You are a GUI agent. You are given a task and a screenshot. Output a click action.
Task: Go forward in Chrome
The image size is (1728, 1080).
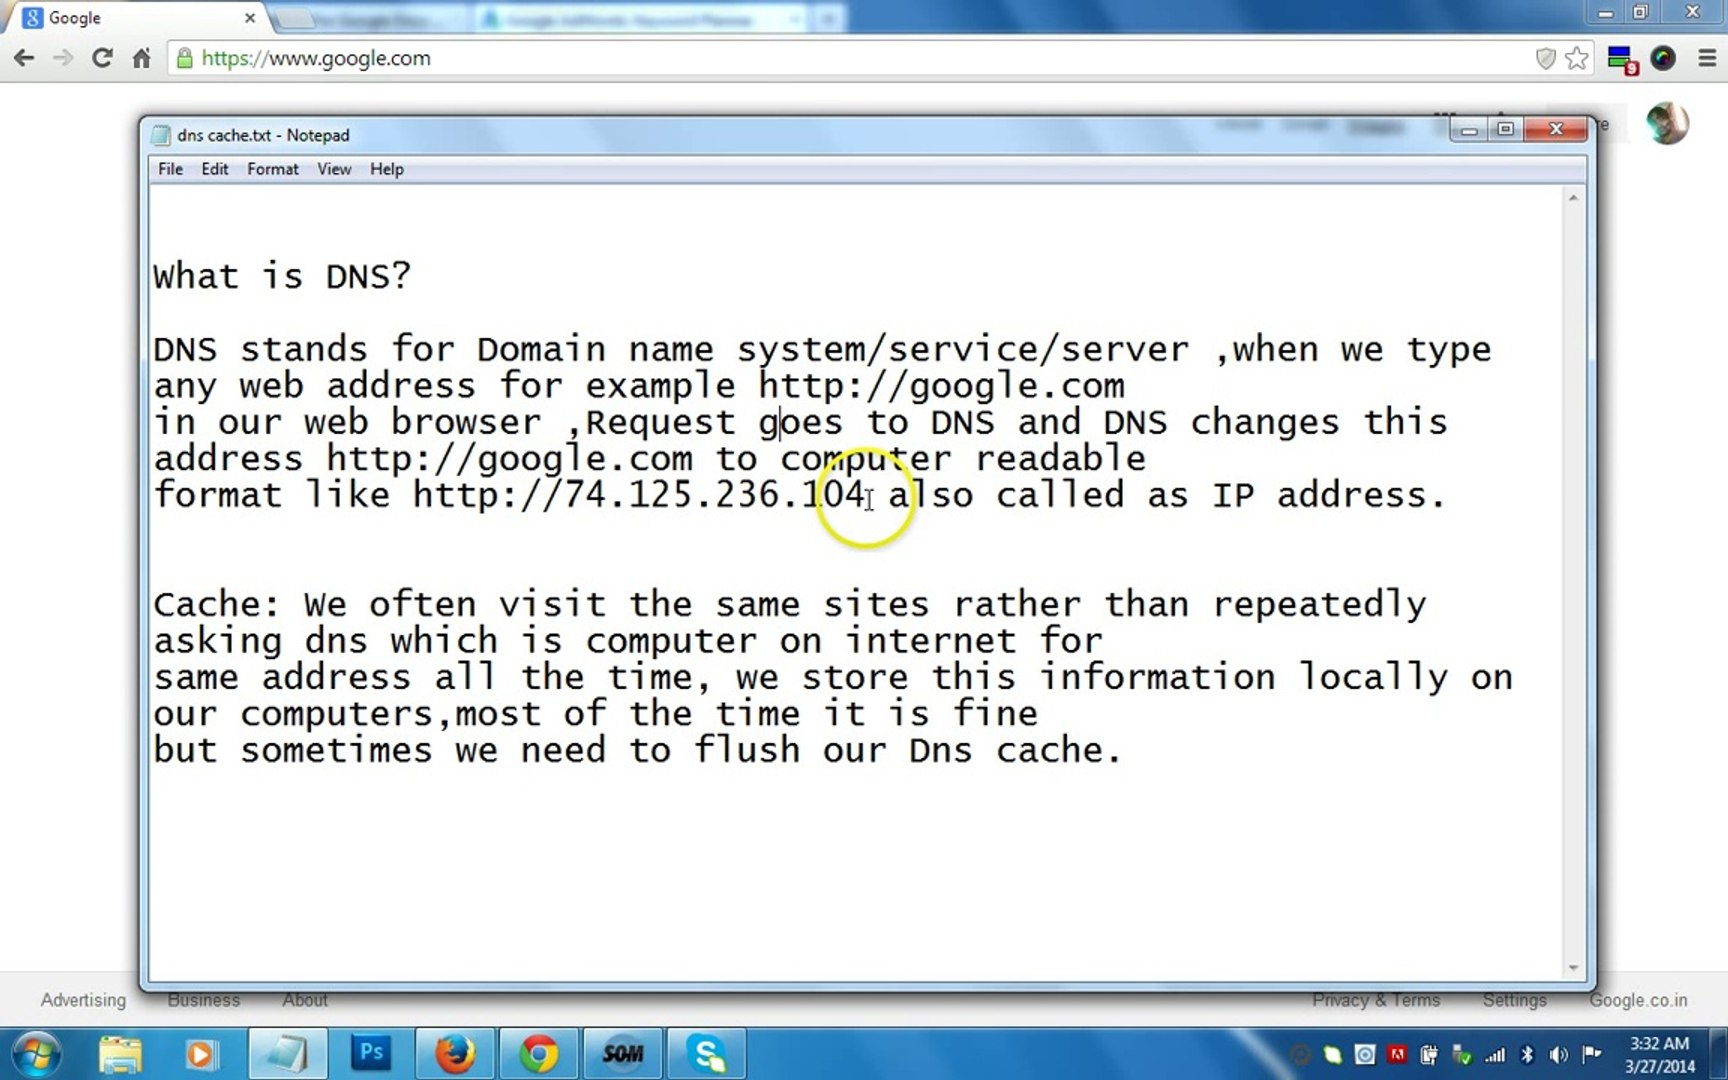63,58
